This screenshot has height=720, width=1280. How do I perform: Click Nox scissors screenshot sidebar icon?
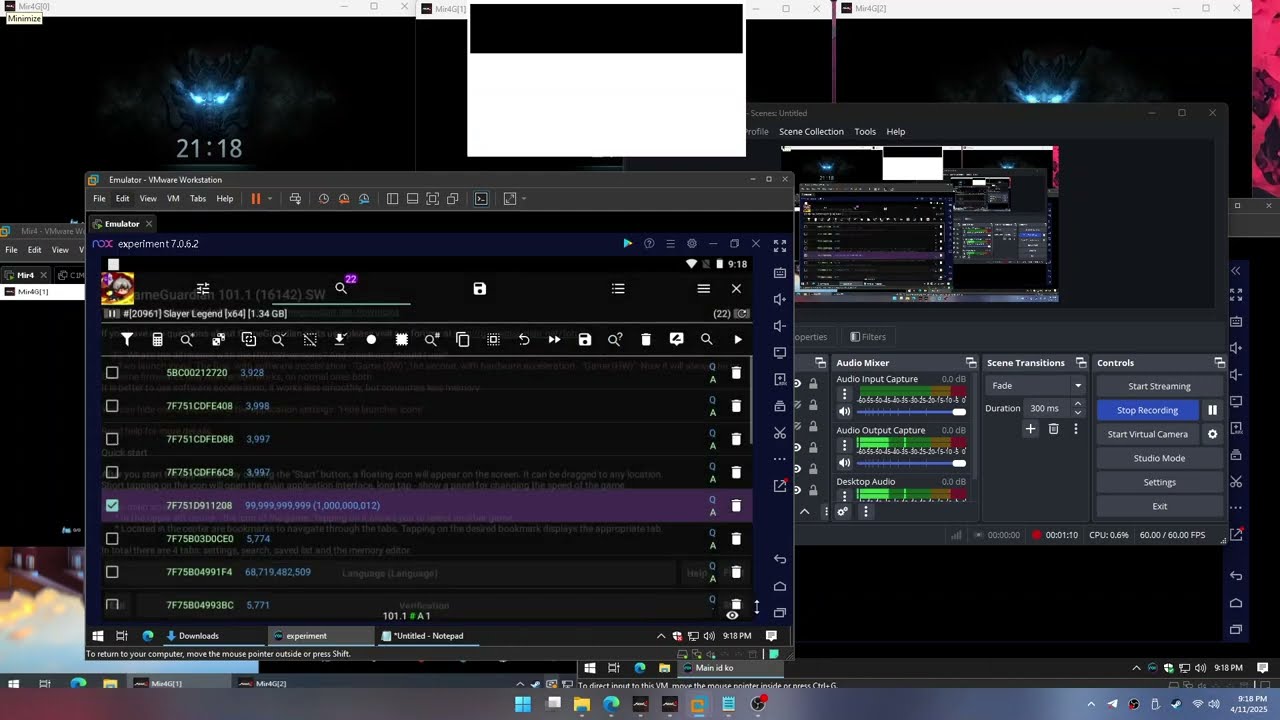[780, 433]
